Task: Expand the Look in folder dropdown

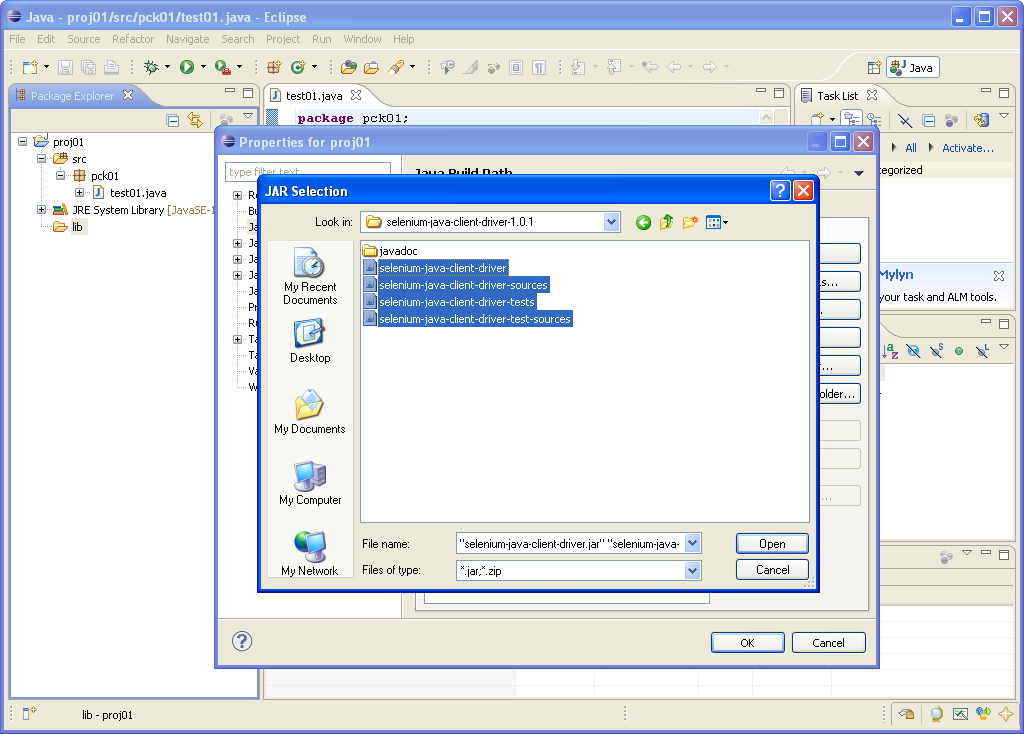Action: tap(611, 222)
